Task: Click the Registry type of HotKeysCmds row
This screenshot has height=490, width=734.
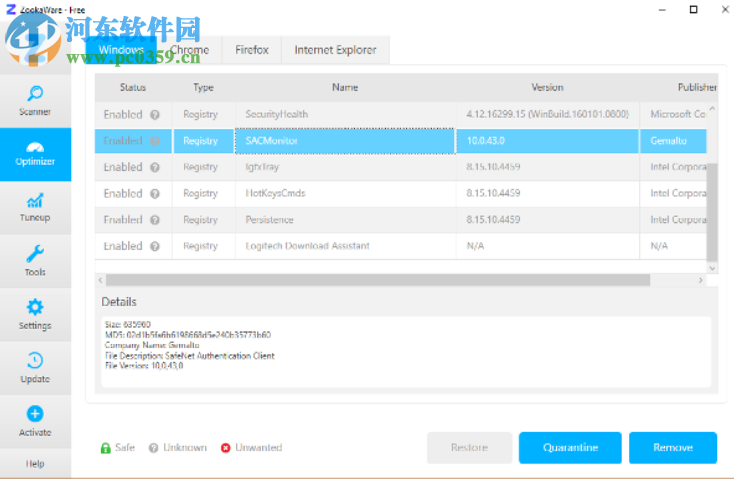Action: coord(200,193)
